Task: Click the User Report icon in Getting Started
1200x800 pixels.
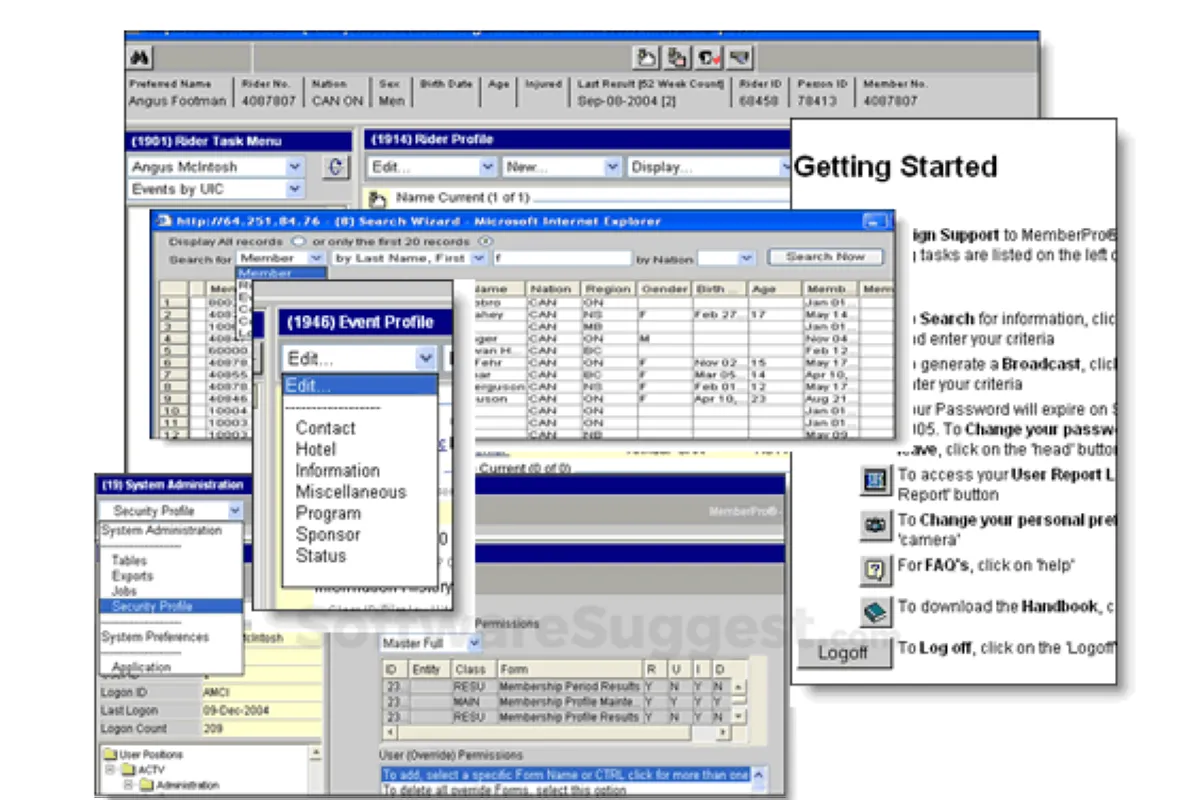Action: tap(875, 481)
